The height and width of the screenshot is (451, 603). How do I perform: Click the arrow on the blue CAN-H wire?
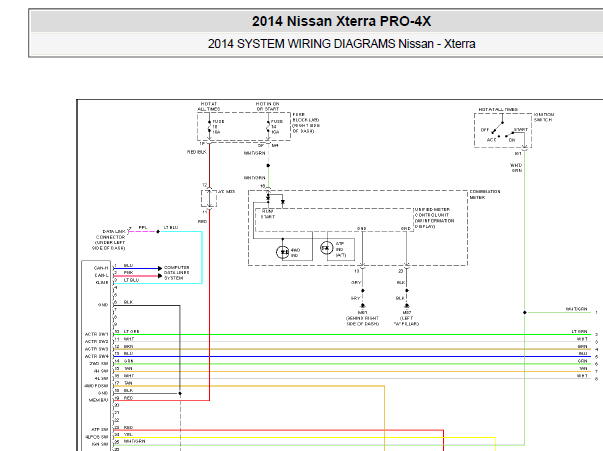pyautogui.click(x=160, y=268)
